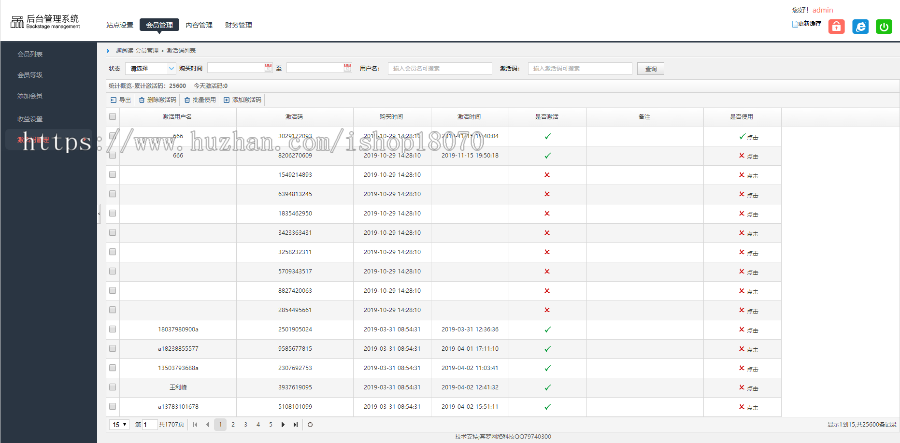Select the highlighted 会员管理 top tab
The width and height of the screenshot is (900, 443).
159,25
